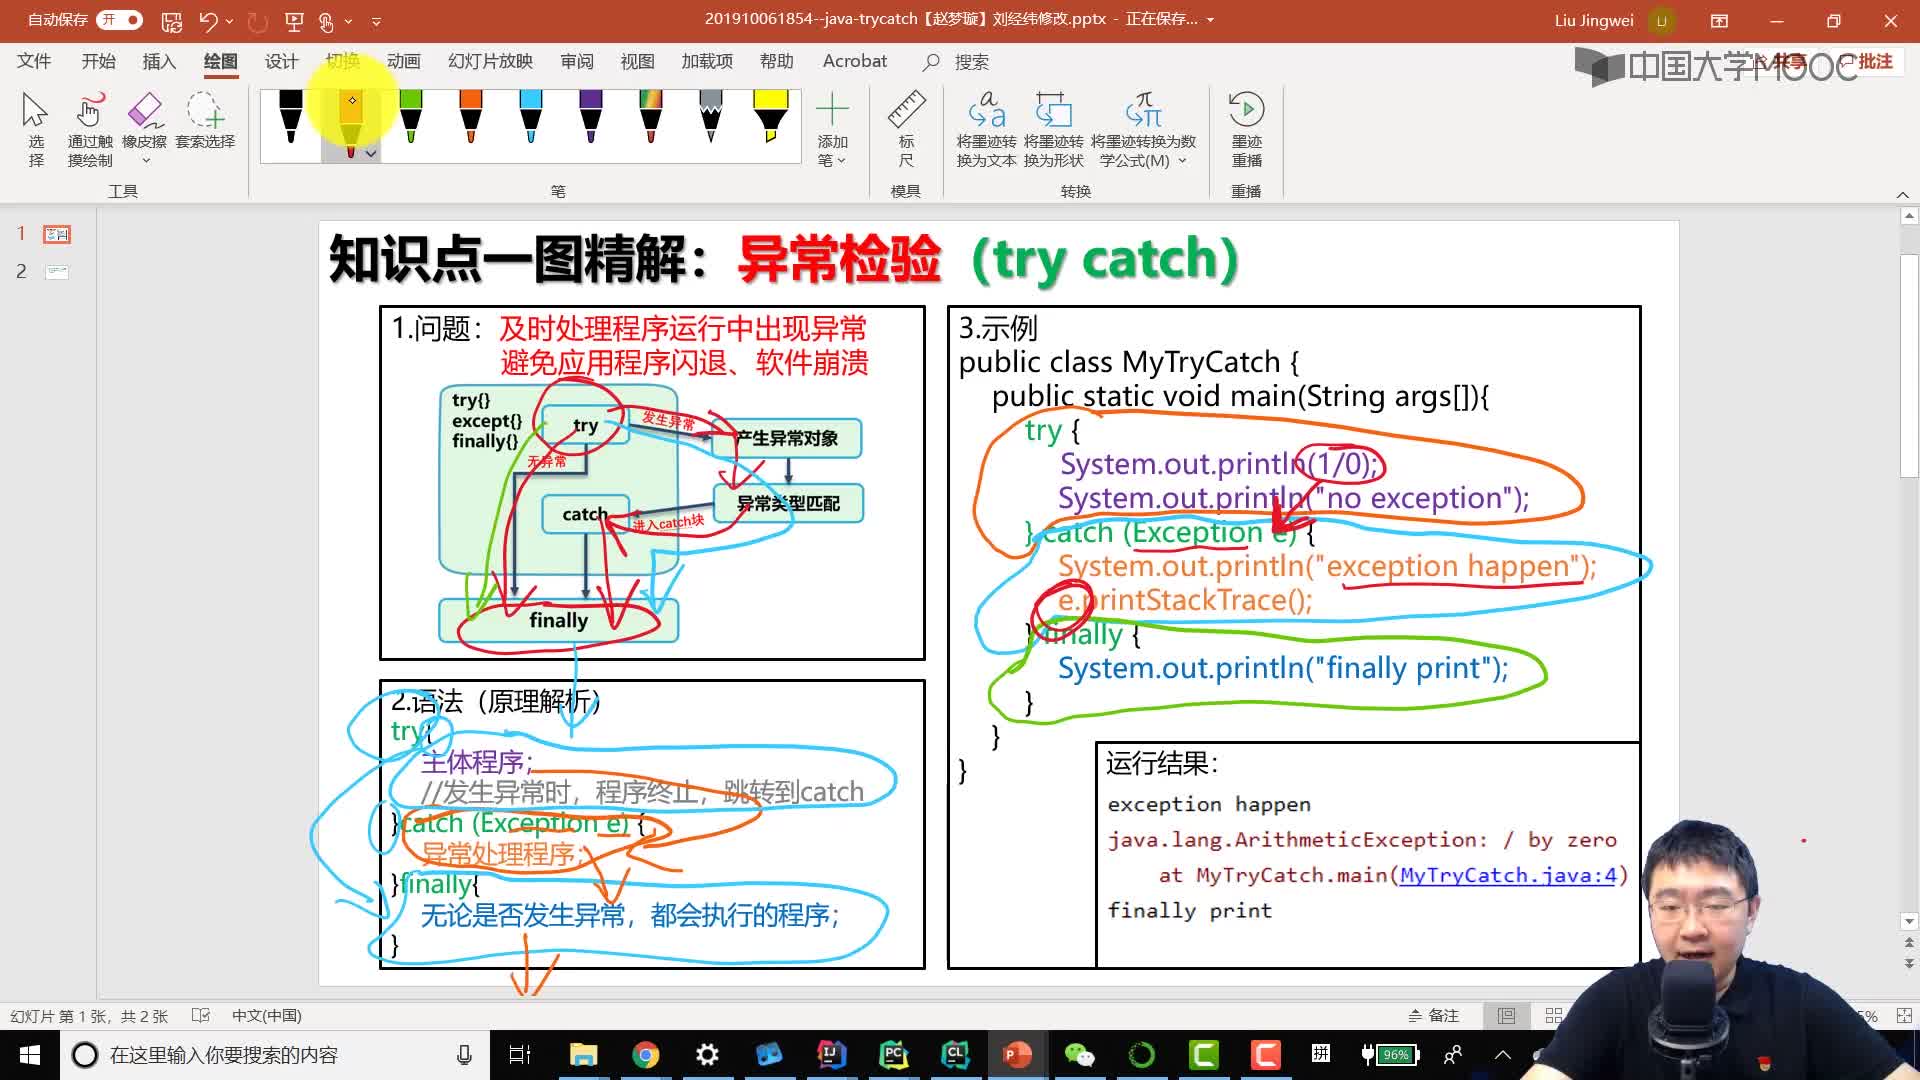Switch to the 插入 (Insert) tab

click(x=159, y=61)
